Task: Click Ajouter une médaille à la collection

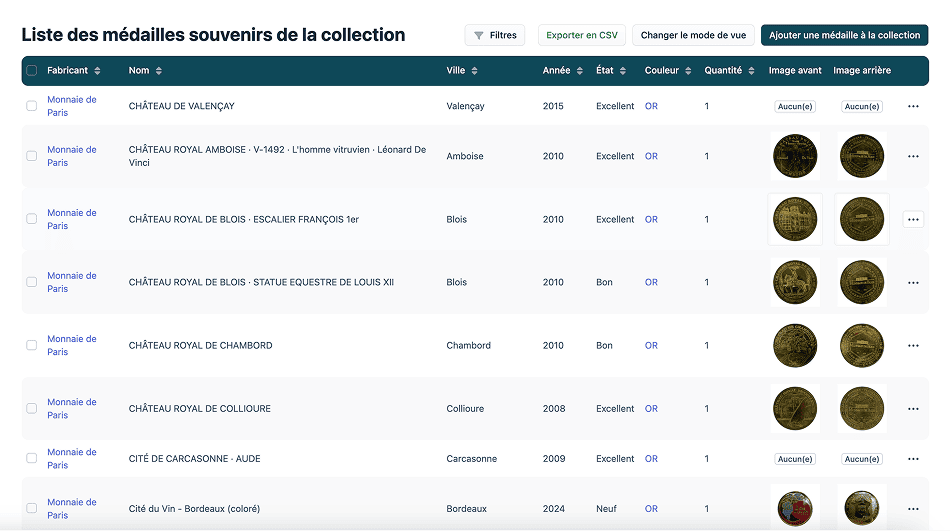Action: (x=844, y=35)
